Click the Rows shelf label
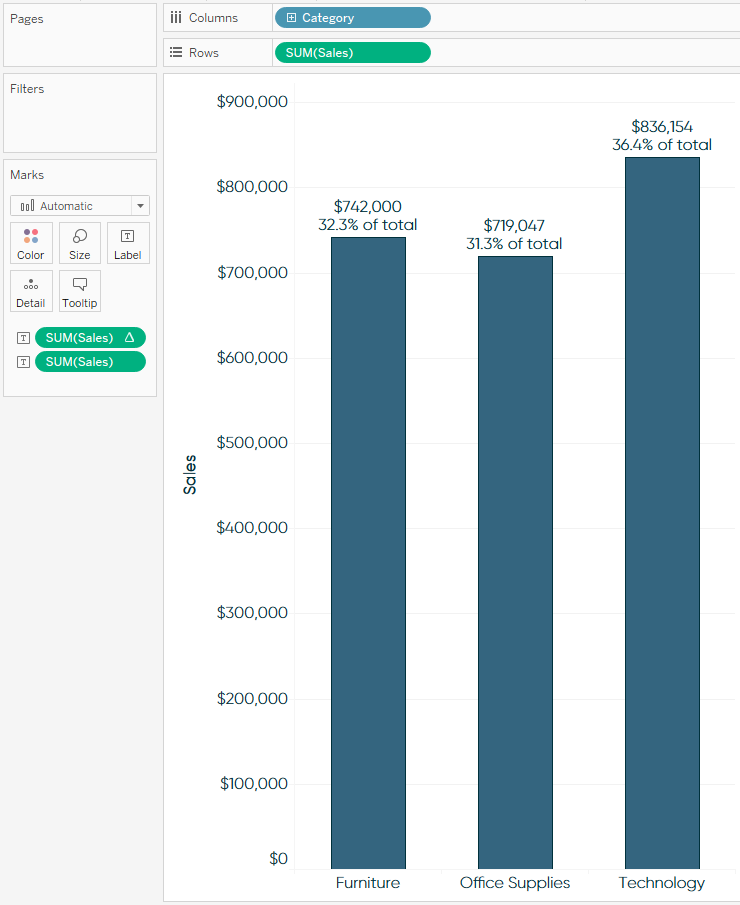Viewport: 740px width, 905px height. [204, 53]
